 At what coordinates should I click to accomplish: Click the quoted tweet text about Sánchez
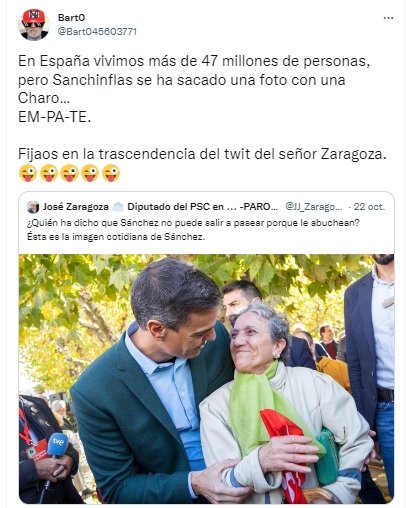pyautogui.click(x=193, y=230)
